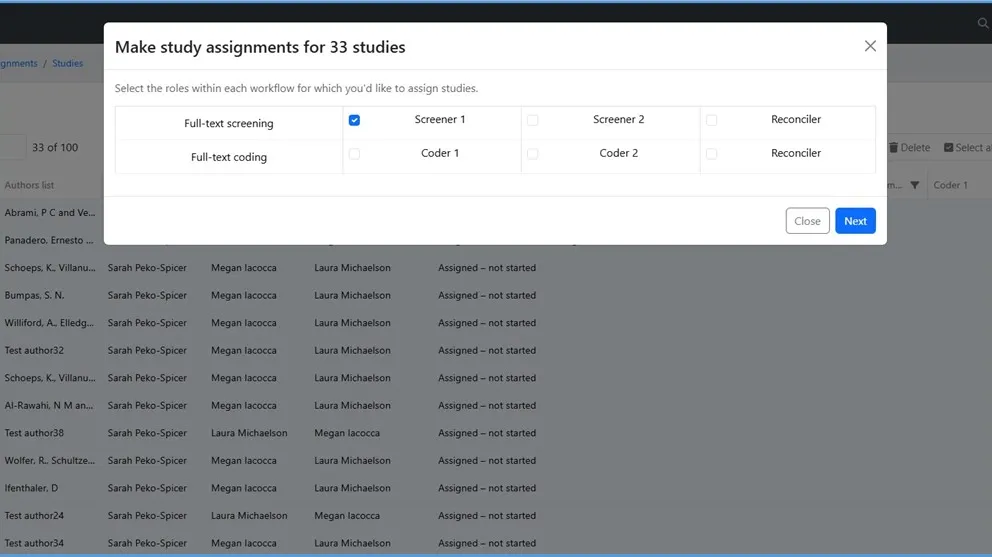This screenshot has width=992, height=557.
Task: Click the Close button in dialog footer
Action: (807, 221)
